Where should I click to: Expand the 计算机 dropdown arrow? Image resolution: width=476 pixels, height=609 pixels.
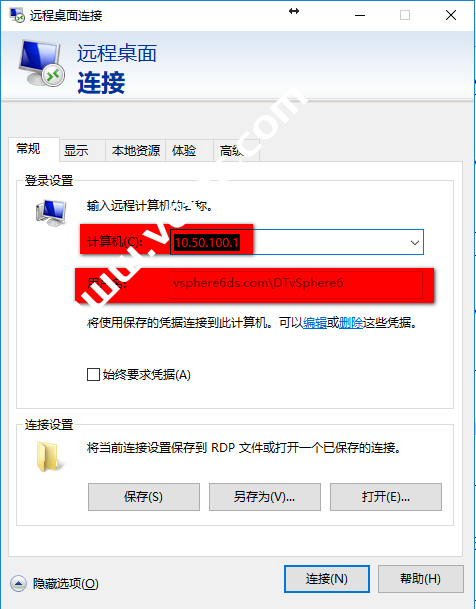click(415, 243)
